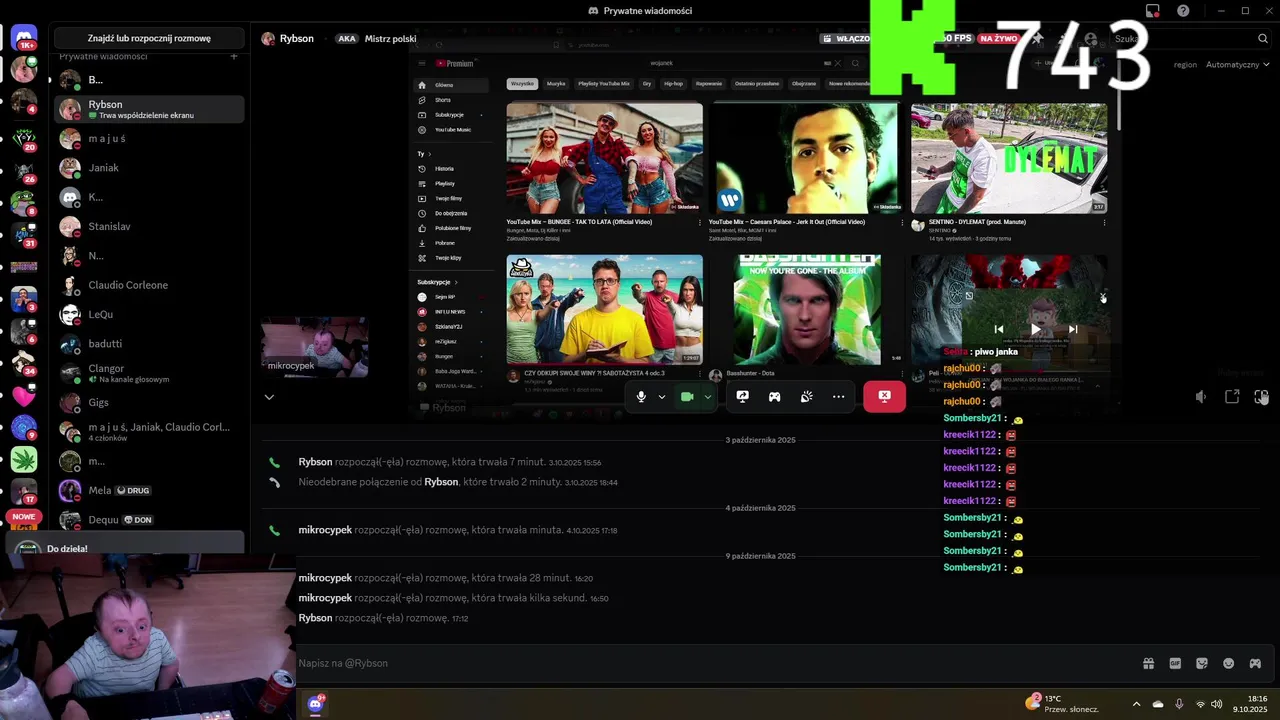
Task: Open pink heart server icon
Action: point(24,395)
